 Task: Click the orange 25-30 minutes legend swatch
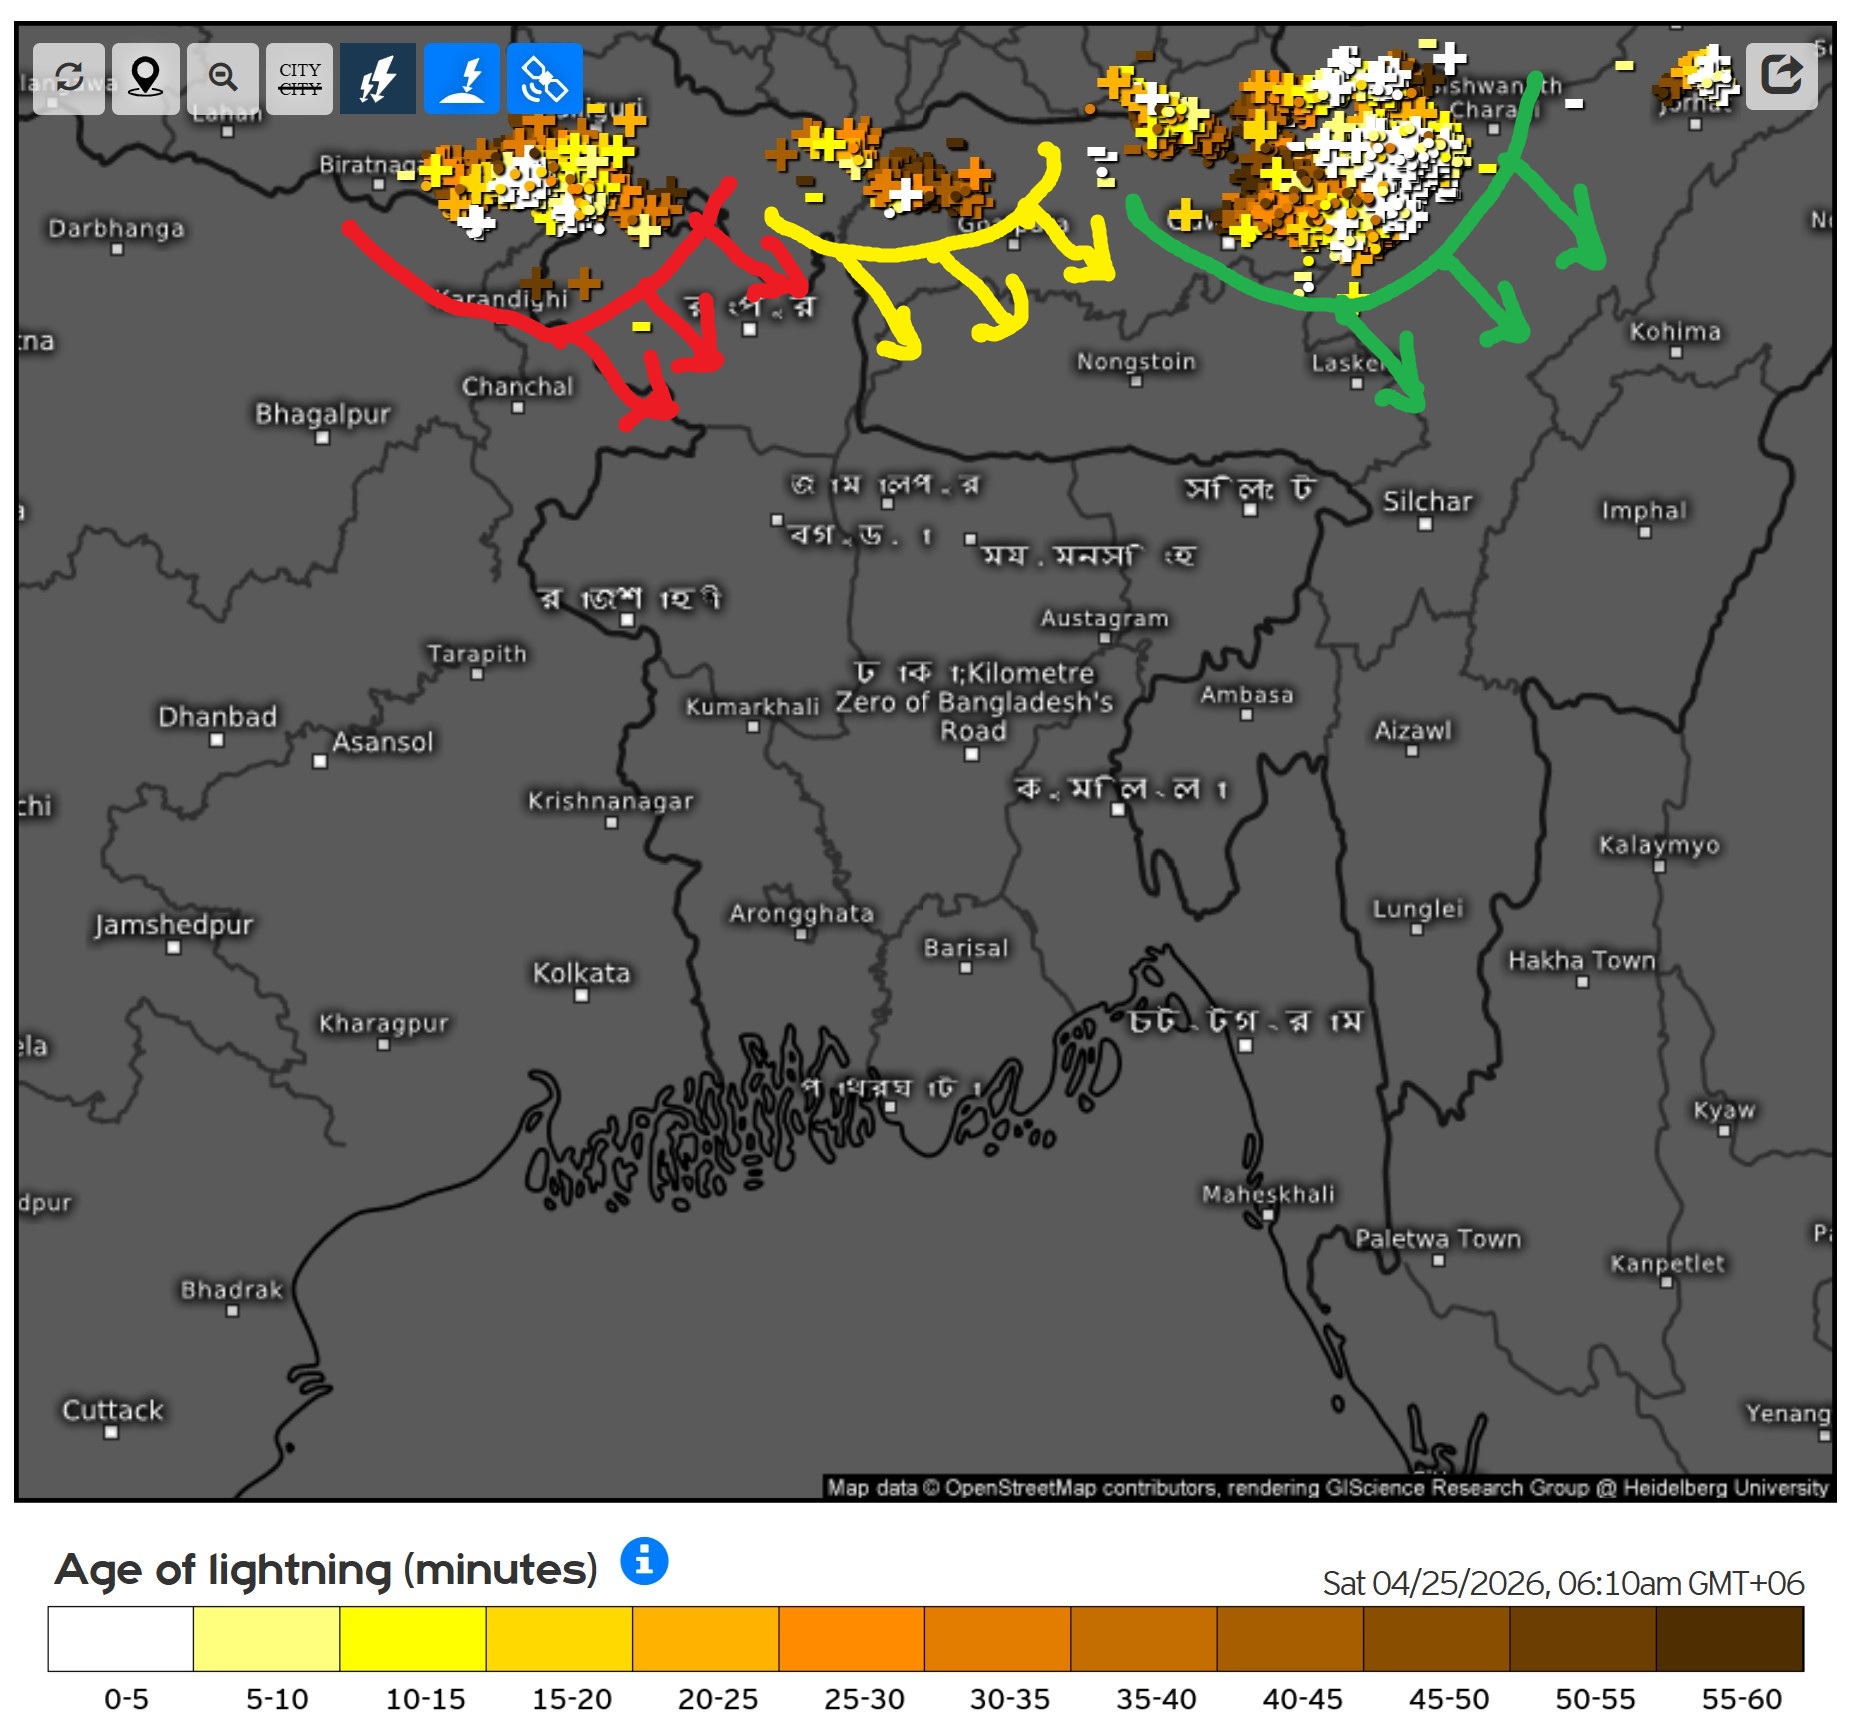[x=851, y=1638]
